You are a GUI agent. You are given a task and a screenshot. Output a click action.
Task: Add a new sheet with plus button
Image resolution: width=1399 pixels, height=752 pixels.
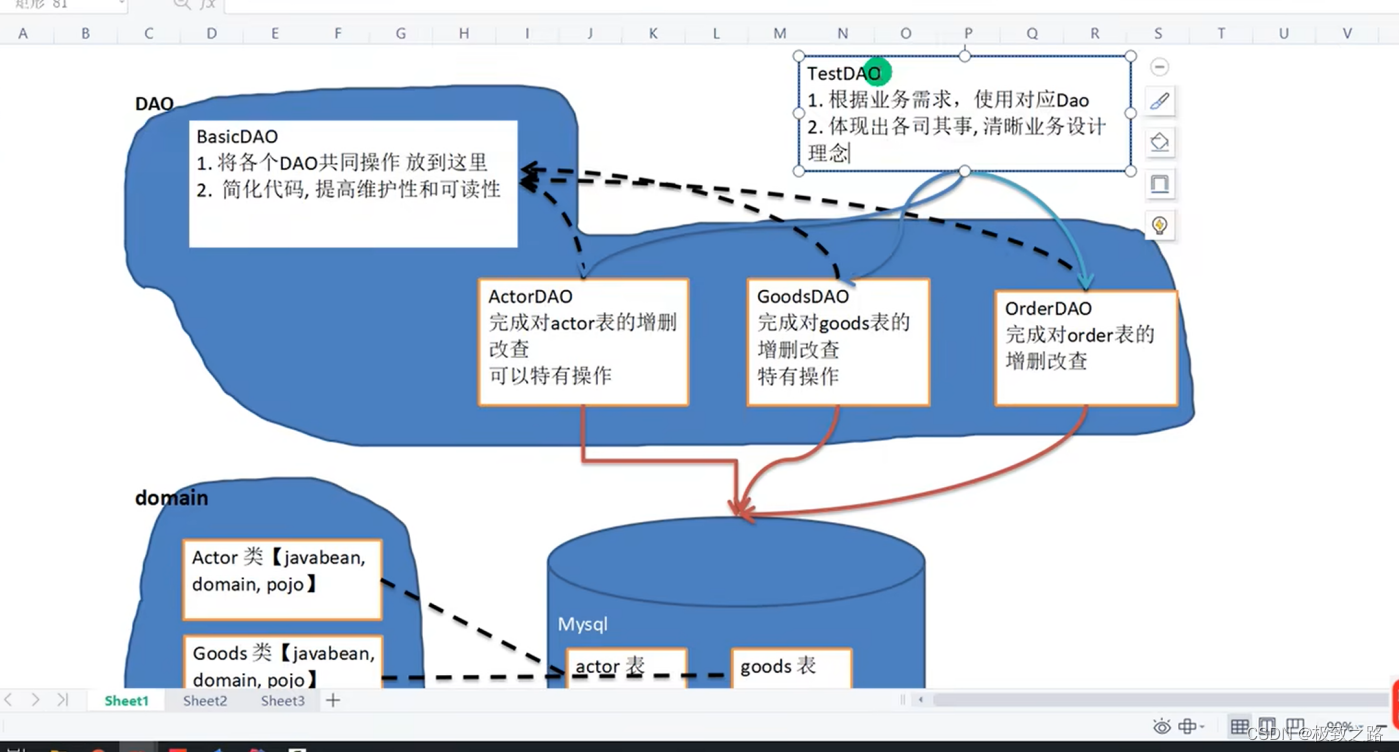click(333, 700)
